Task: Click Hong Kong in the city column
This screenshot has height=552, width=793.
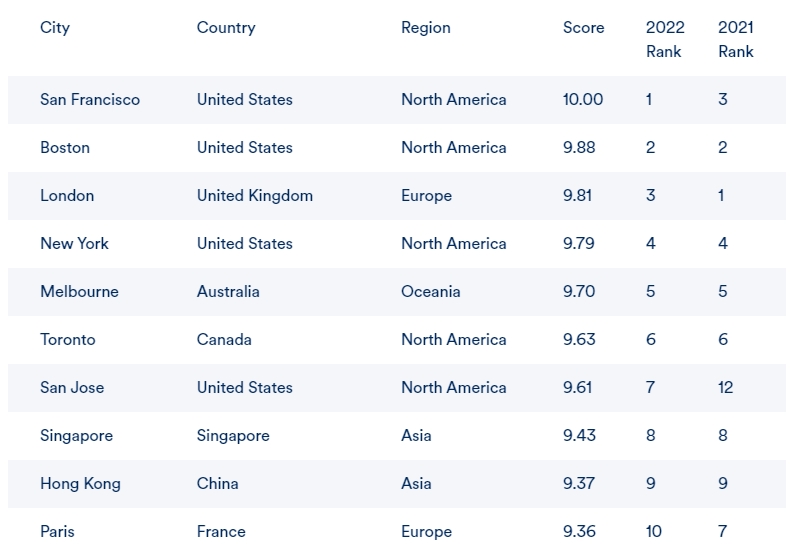Action: coord(80,484)
